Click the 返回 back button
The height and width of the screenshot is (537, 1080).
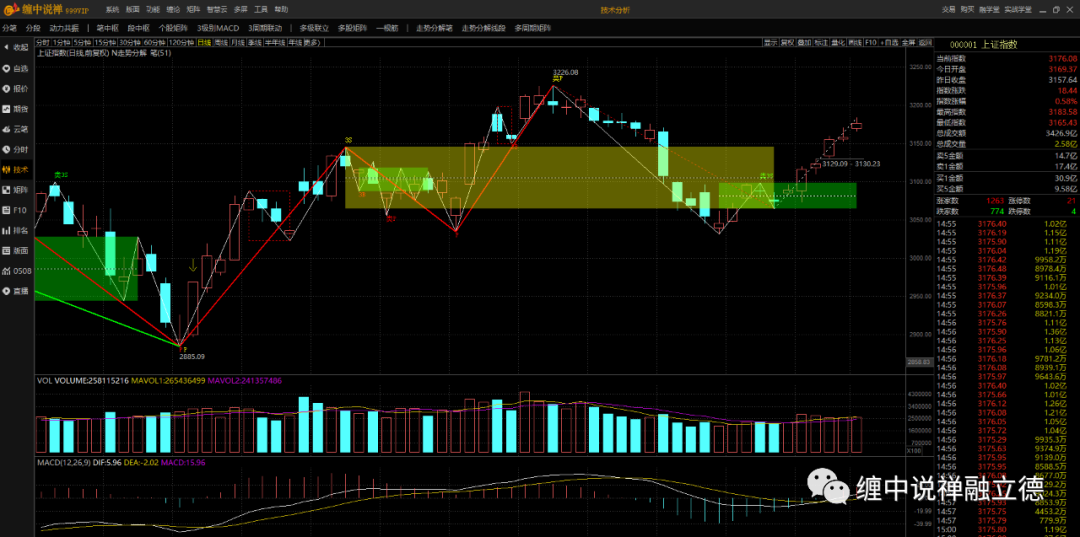[x=926, y=43]
